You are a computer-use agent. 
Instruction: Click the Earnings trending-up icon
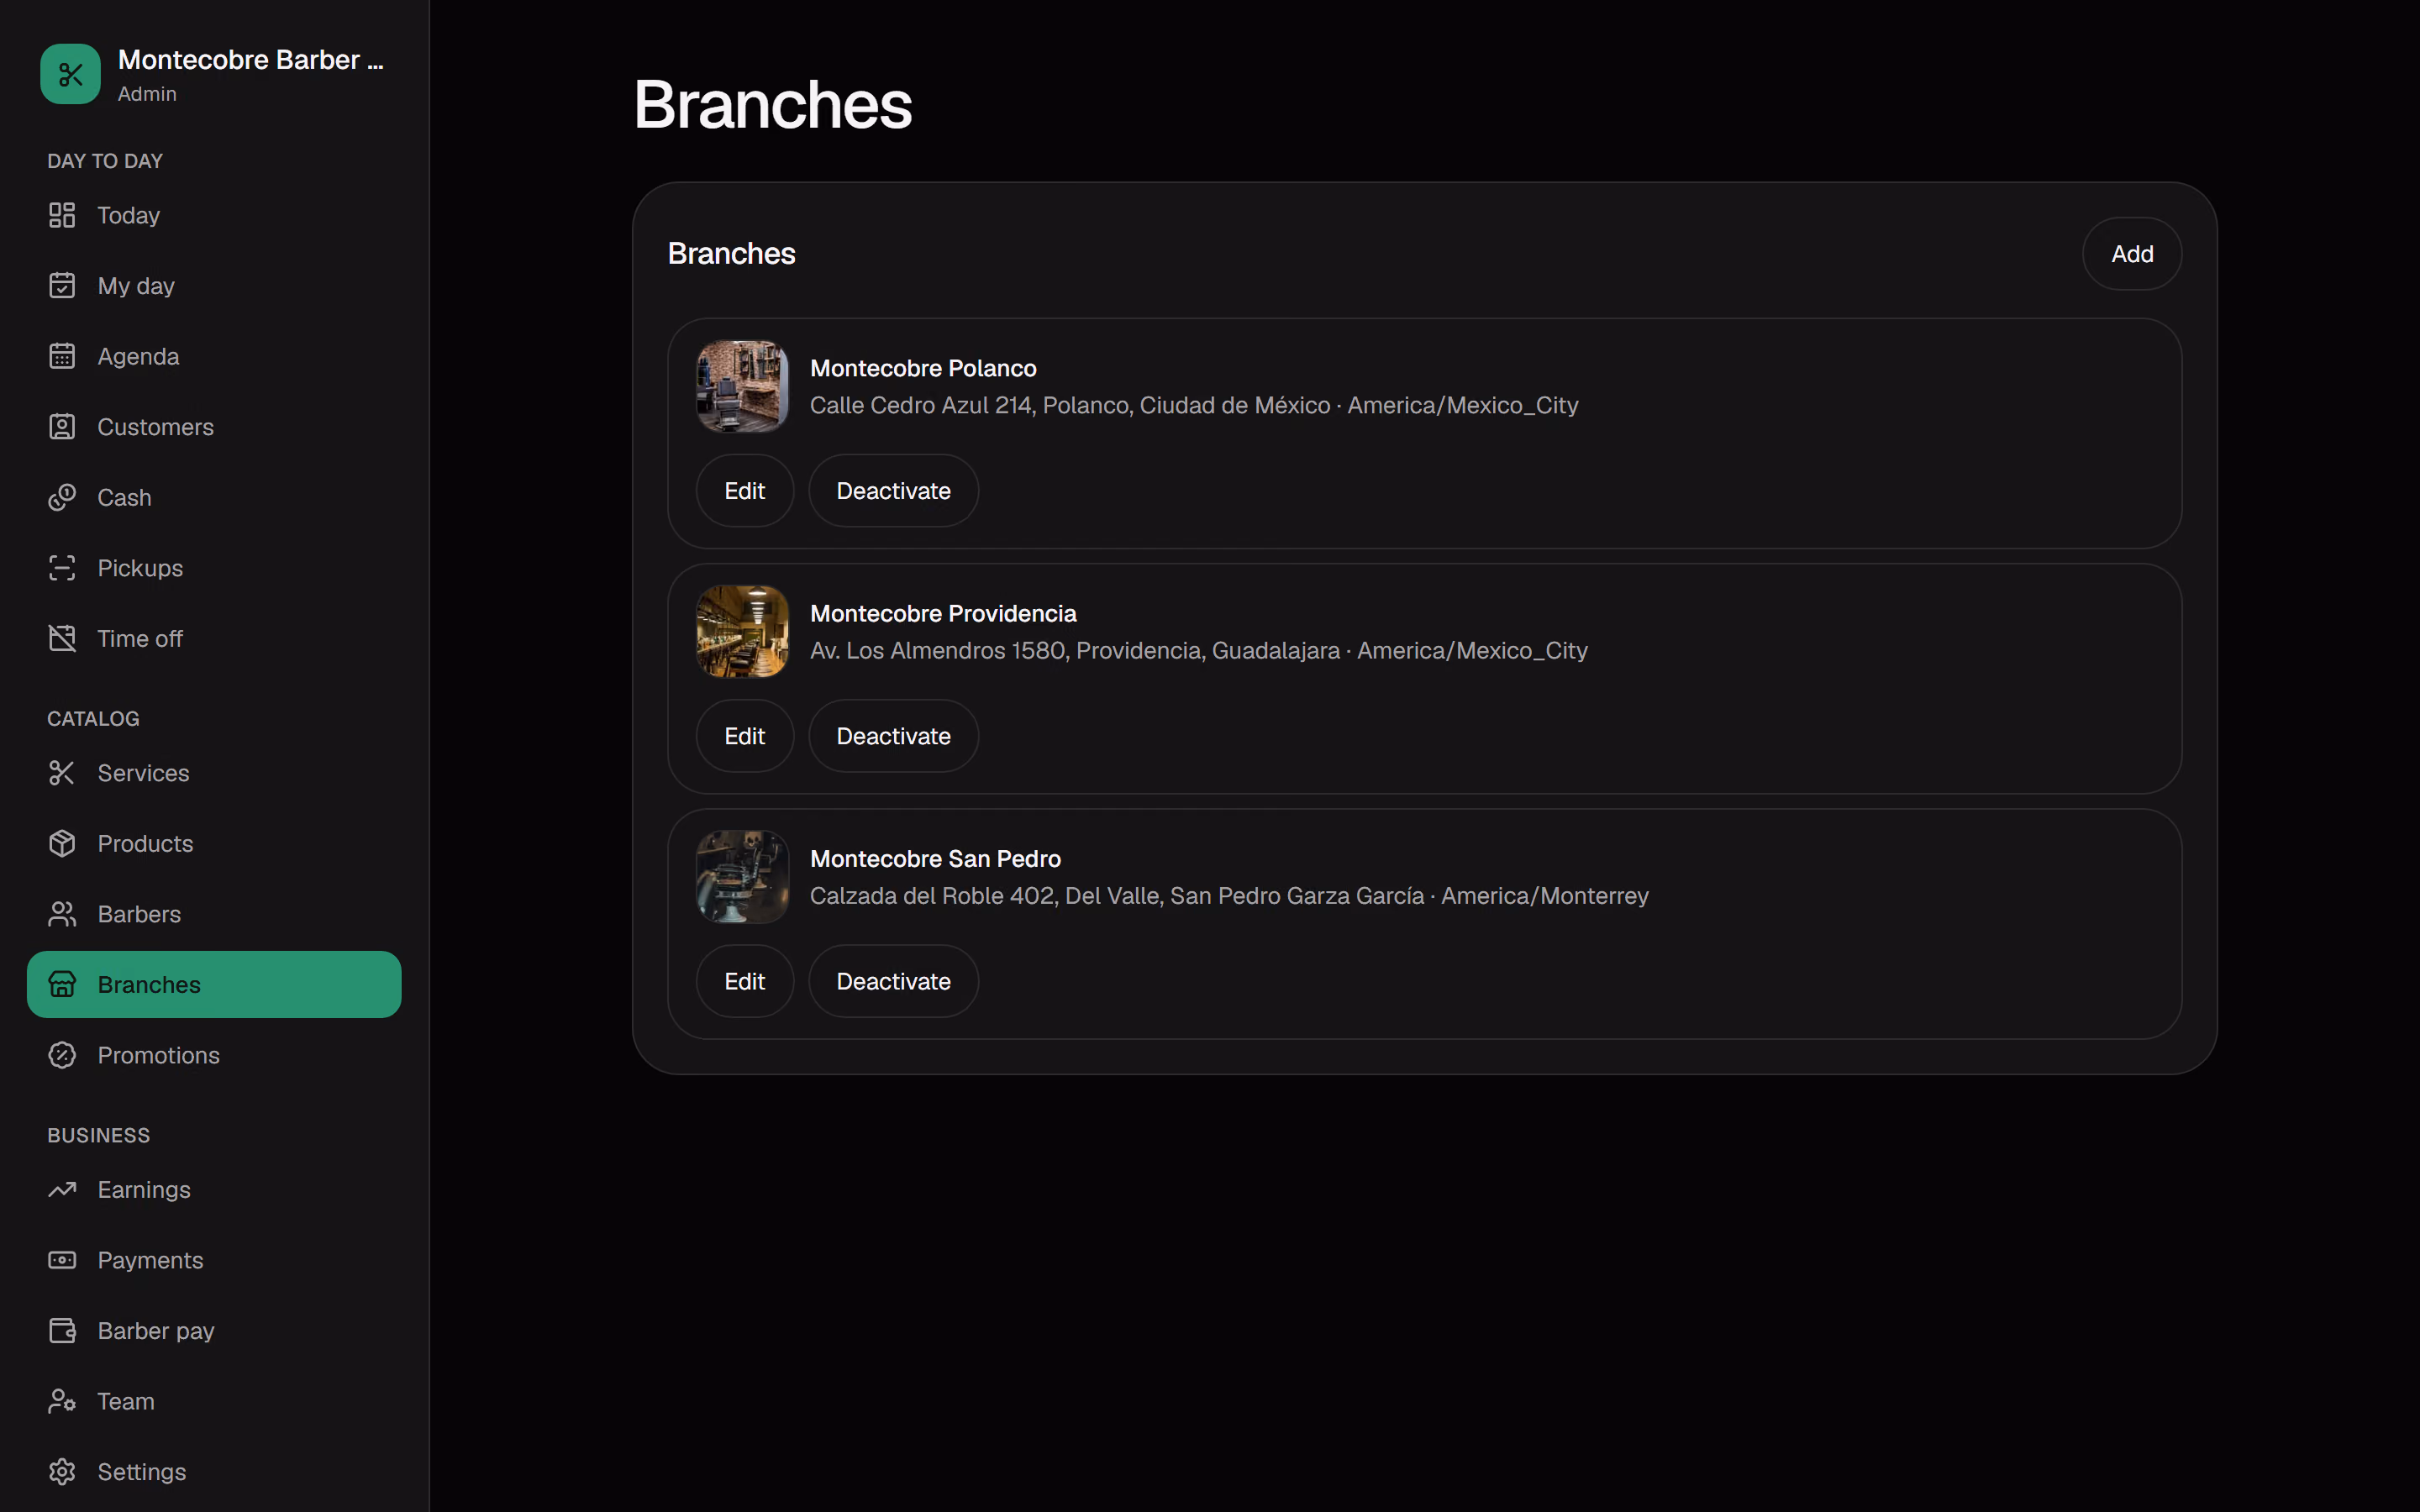pos(62,1190)
